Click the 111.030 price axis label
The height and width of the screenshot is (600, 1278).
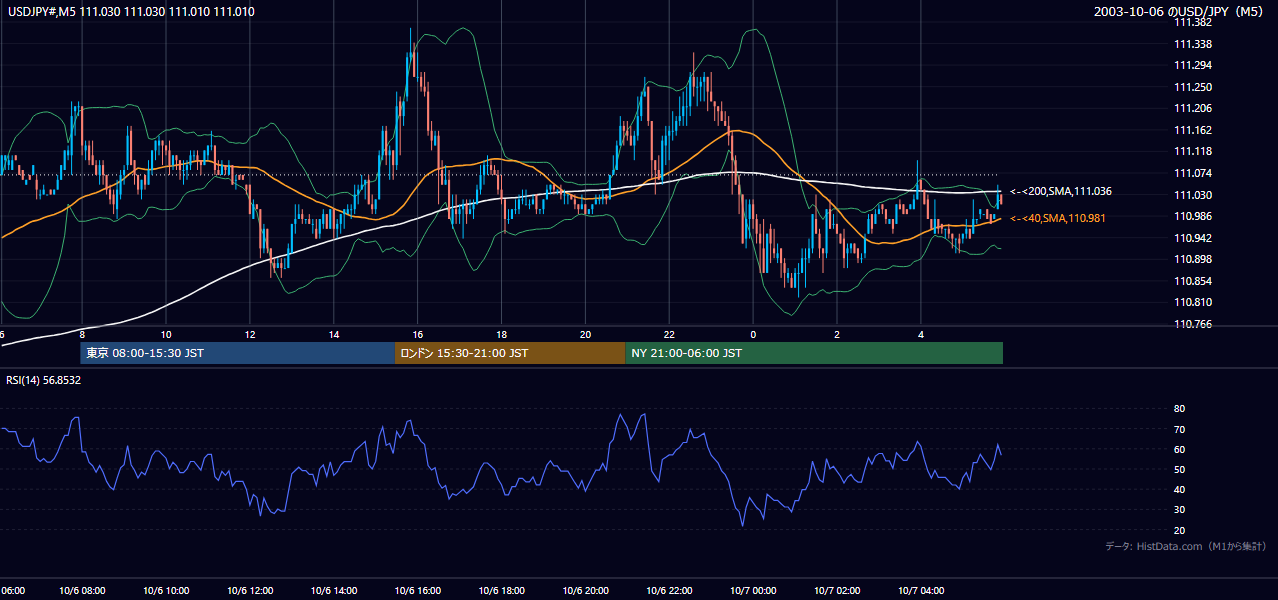pyautogui.click(x=1193, y=195)
